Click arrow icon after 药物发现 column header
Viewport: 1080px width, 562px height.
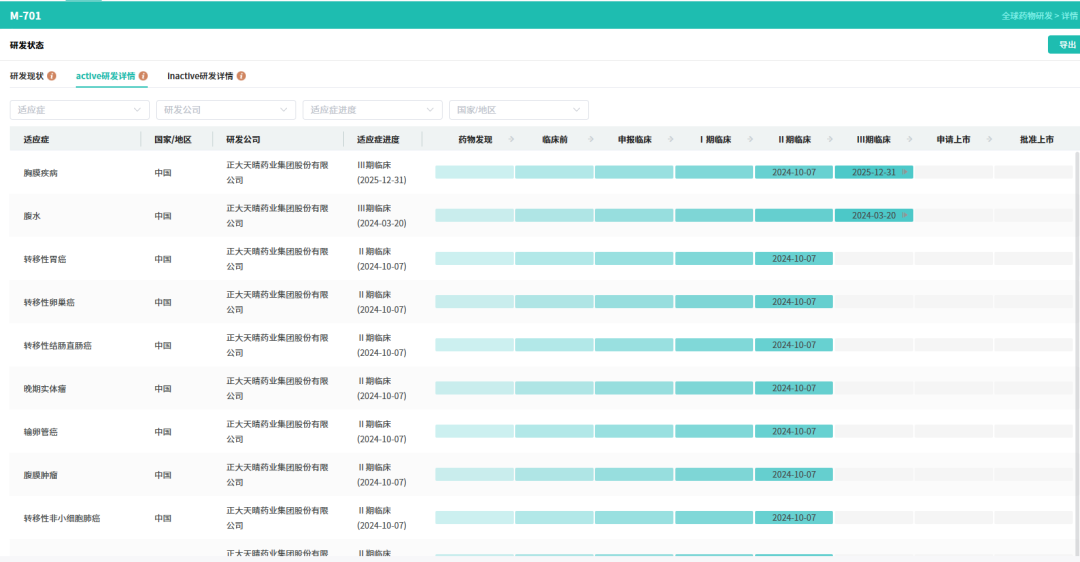511,139
